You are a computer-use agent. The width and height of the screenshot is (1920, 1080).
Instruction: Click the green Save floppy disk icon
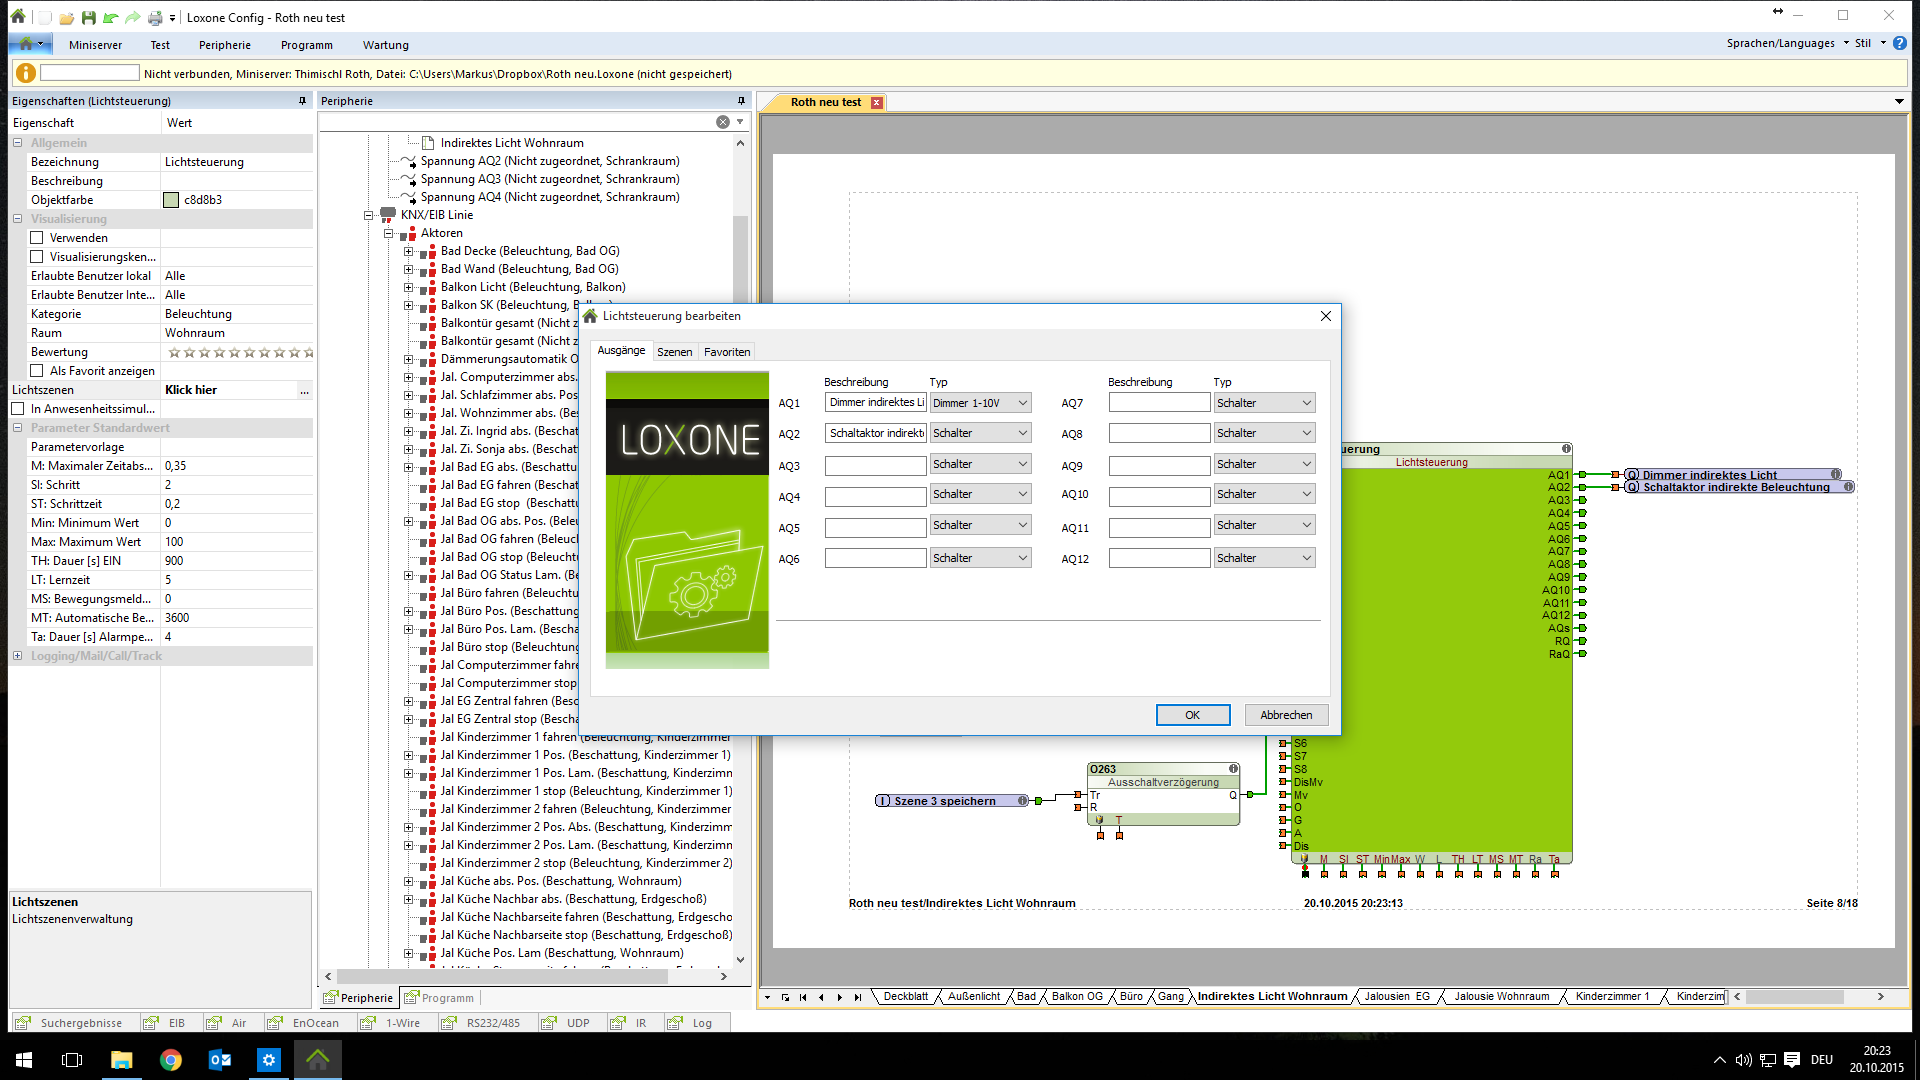point(88,17)
